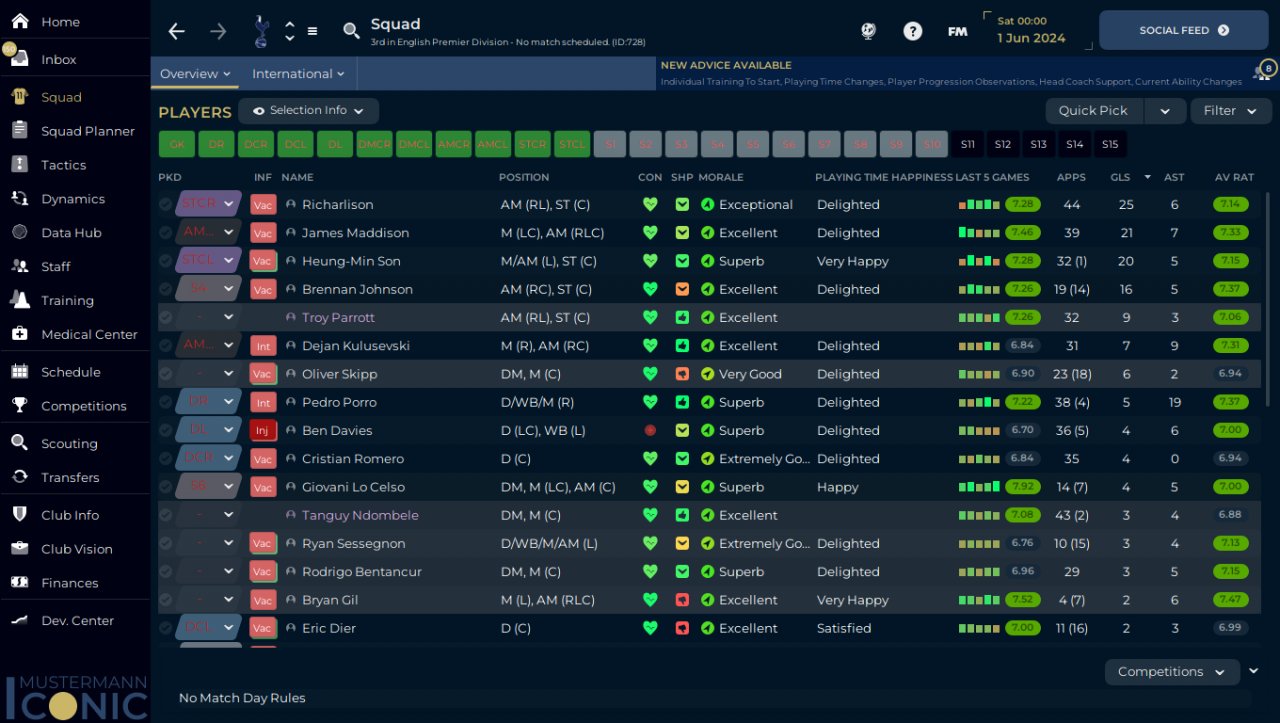The height and width of the screenshot is (723, 1280).
Task: Open the help question mark icon
Action: point(912,31)
